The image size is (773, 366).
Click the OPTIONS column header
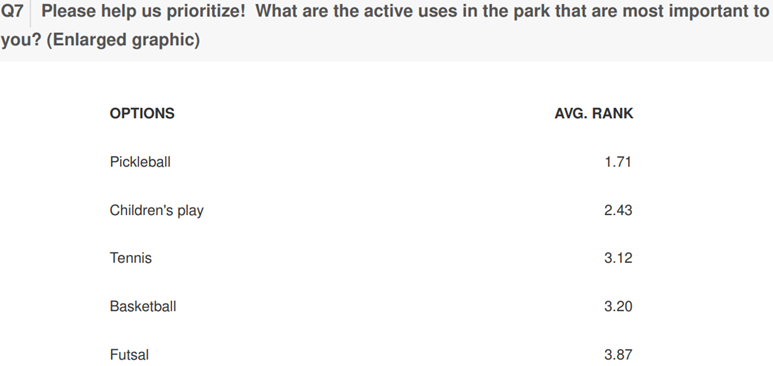(142, 113)
